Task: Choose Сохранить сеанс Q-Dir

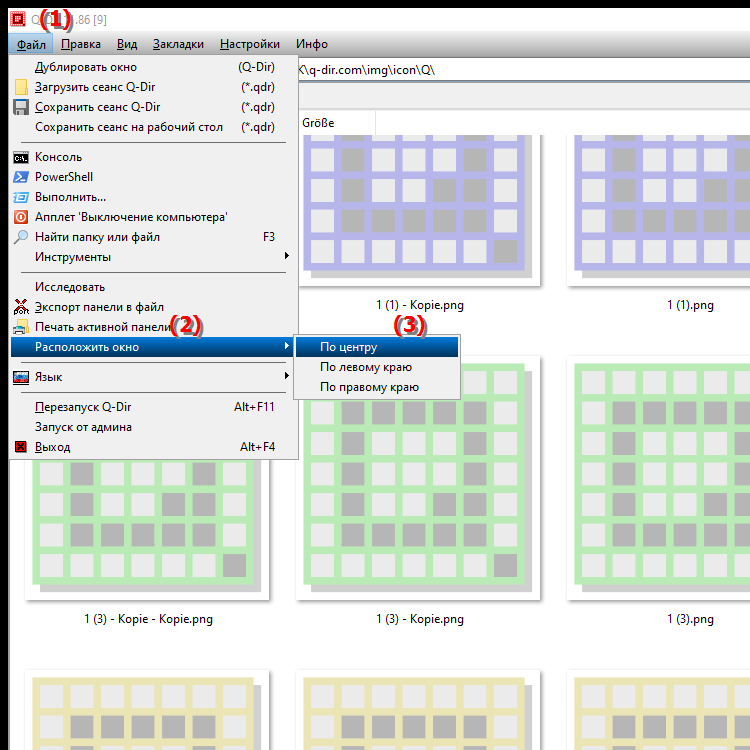Action: (x=153, y=107)
